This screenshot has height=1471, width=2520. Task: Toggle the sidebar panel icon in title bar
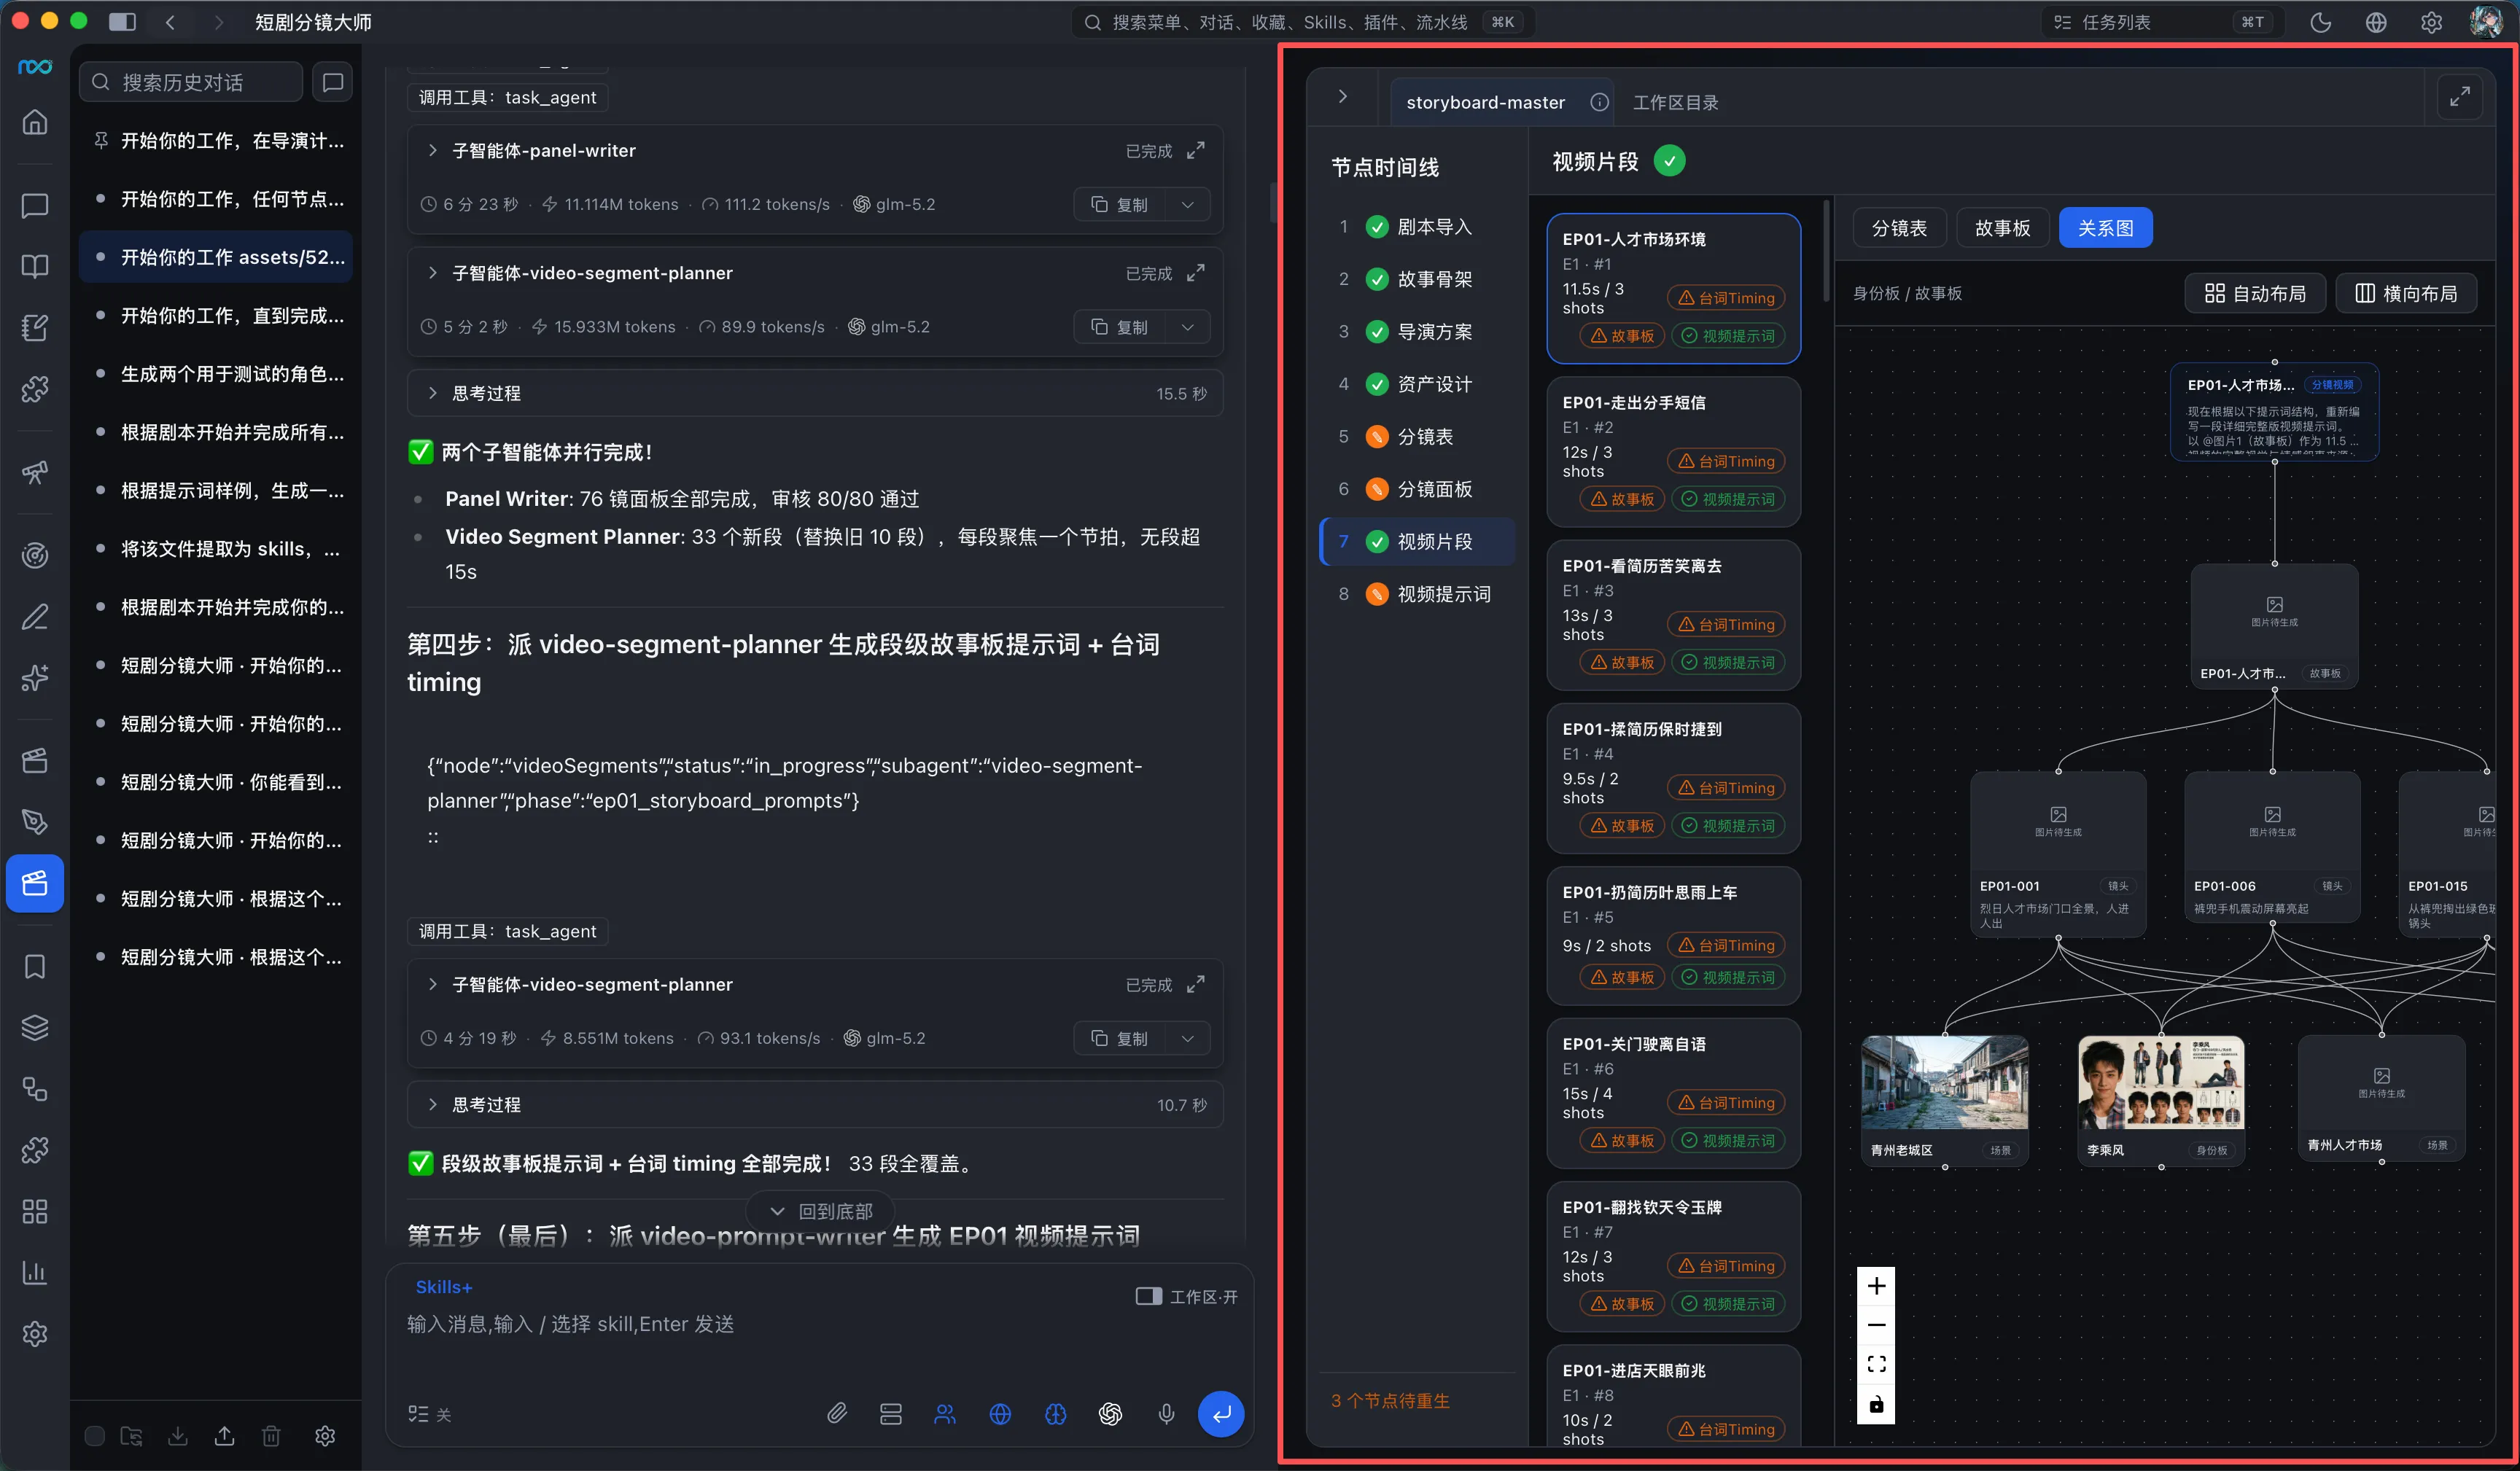pyautogui.click(x=122, y=22)
